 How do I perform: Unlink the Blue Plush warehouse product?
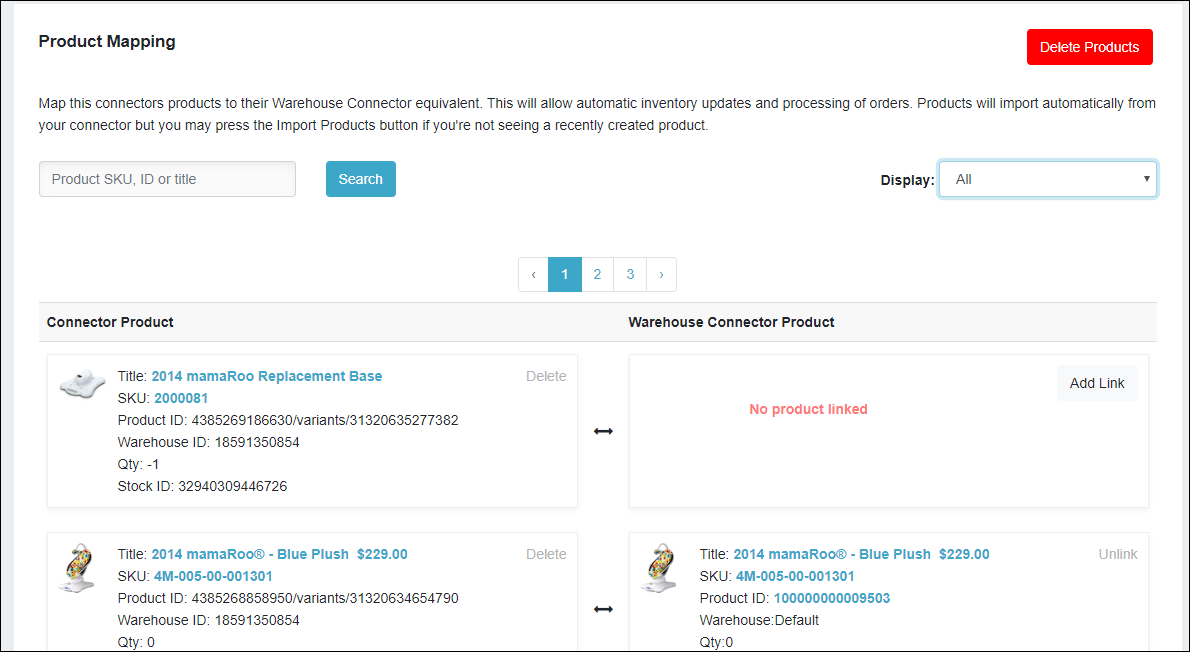[x=1118, y=554]
